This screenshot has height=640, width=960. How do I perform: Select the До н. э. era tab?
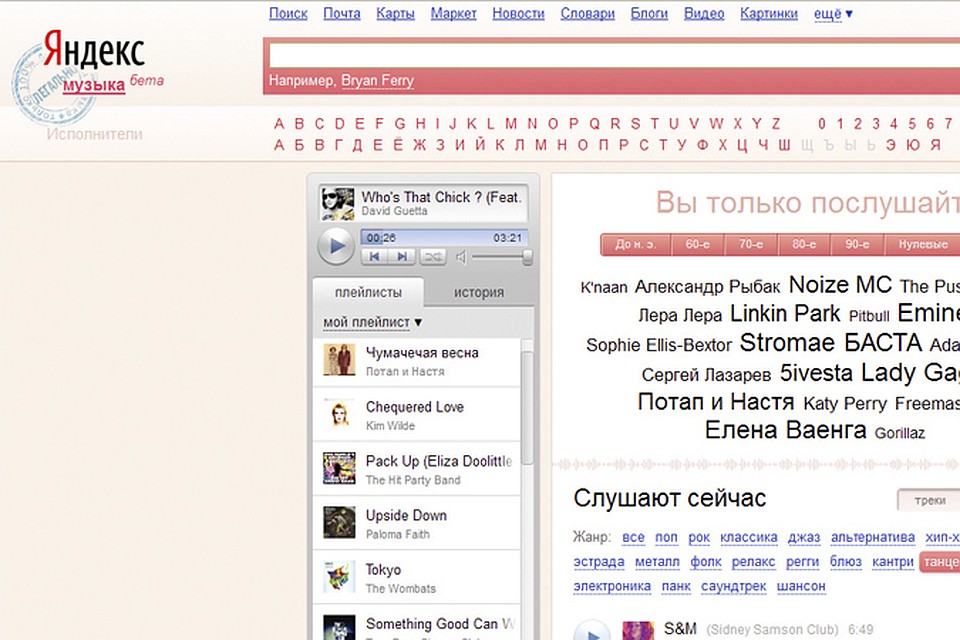click(x=636, y=244)
